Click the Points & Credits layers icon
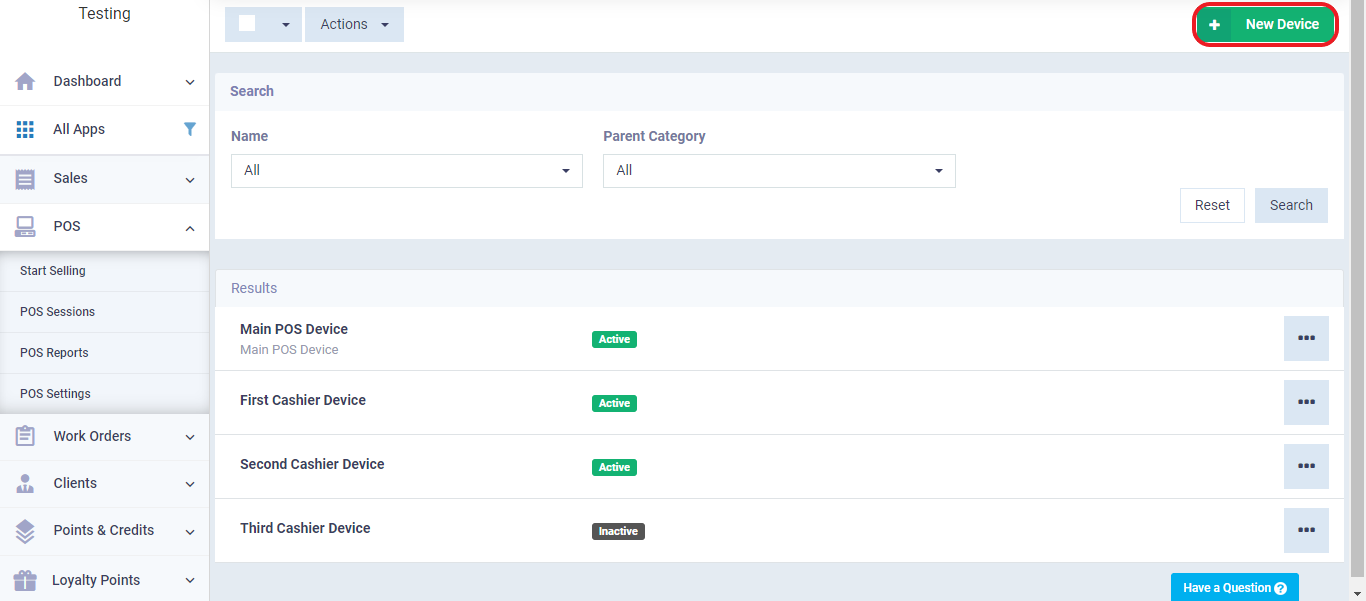Image resolution: width=1366 pixels, height=601 pixels. click(x=25, y=530)
